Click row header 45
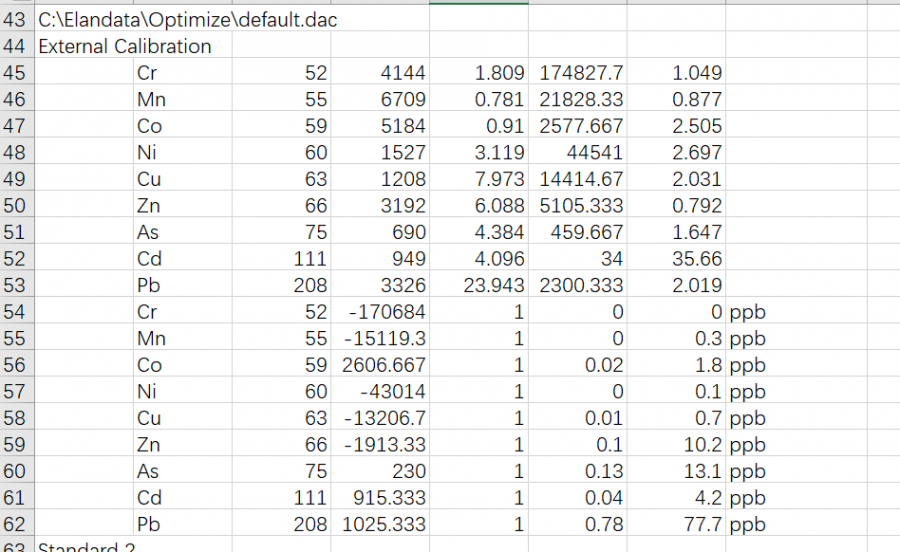Screen dimensions: 900x552 (x=15, y=73)
